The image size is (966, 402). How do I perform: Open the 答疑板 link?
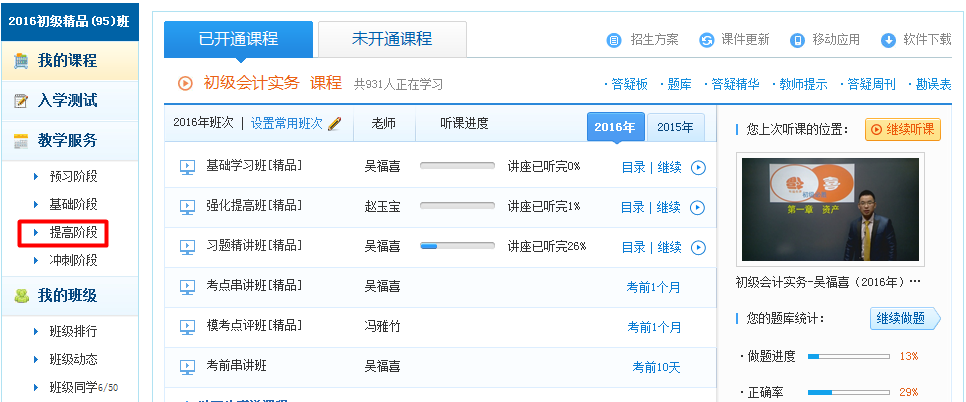pyautogui.click(x=630, y=85)
